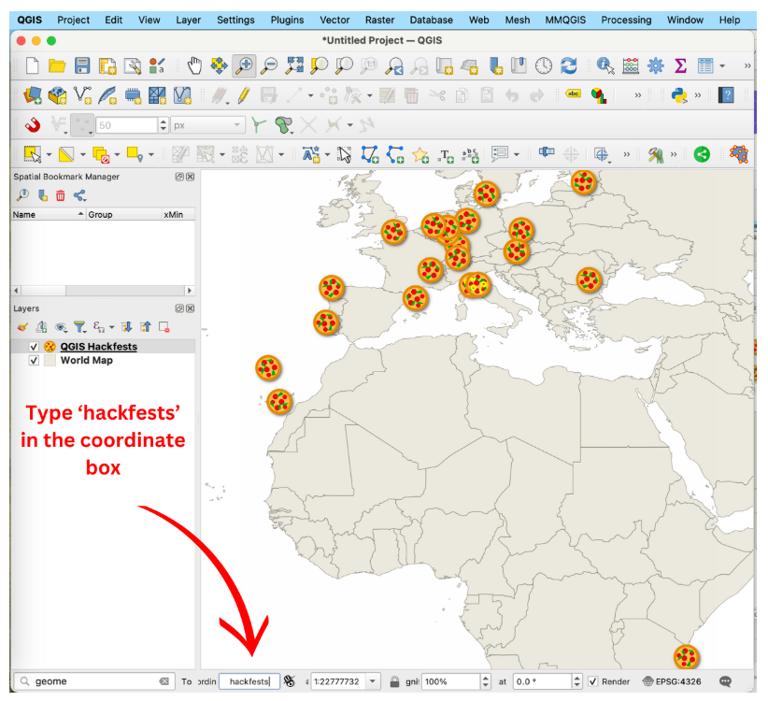The image size is (768, 701).
Task: Open Layer Styling panel brush icon
Action: [x=23, y=327]
